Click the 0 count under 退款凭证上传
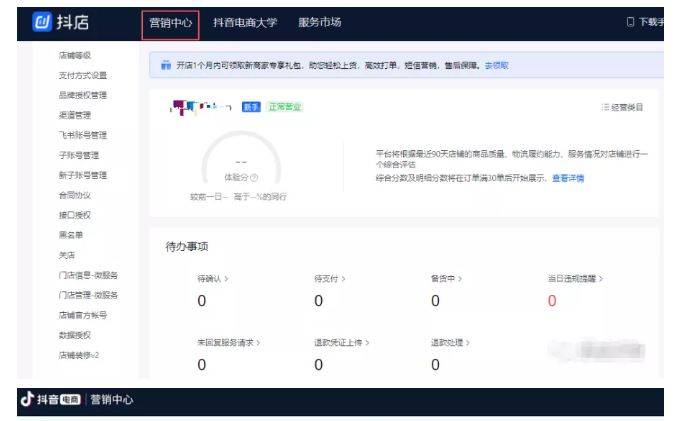Screen dimensions: 675x421 click(x=319, y=365)
